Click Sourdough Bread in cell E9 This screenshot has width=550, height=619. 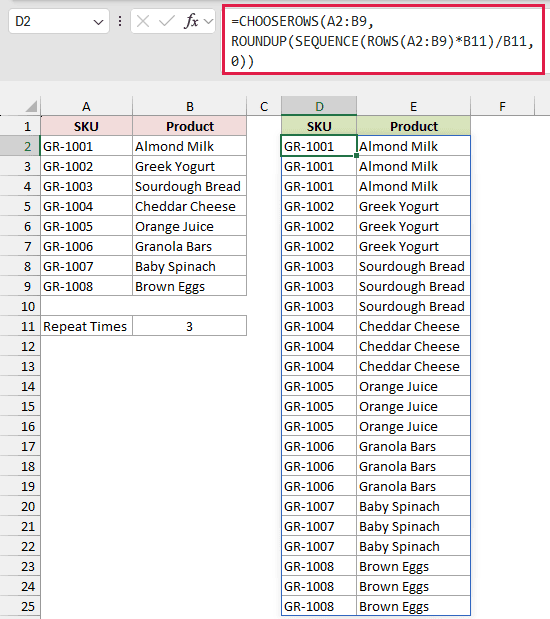click(413, 287)
